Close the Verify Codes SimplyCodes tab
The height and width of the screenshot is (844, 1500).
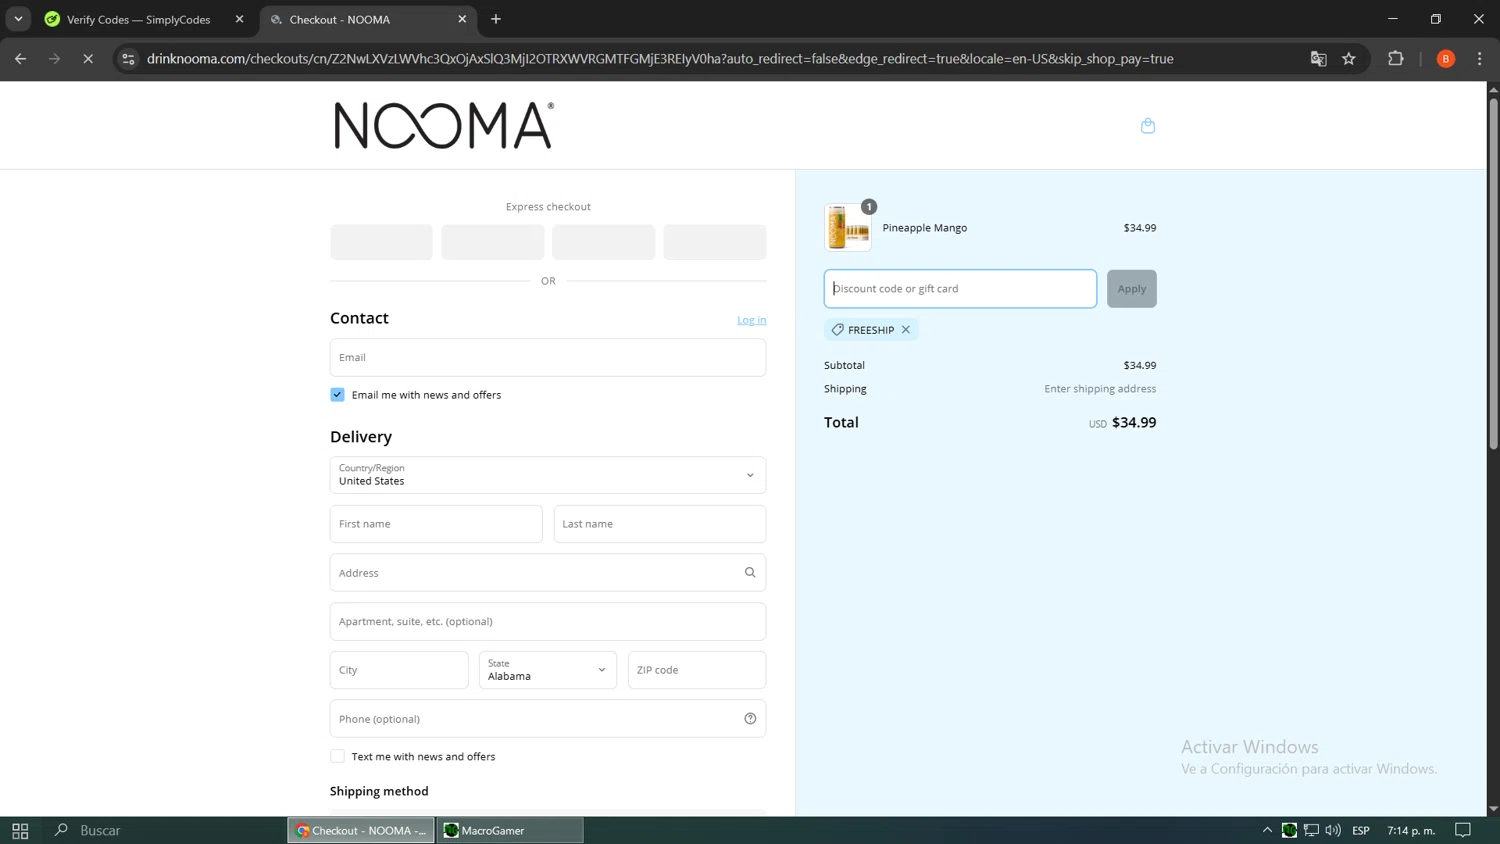pyautogui.click(x=239, y=19)
